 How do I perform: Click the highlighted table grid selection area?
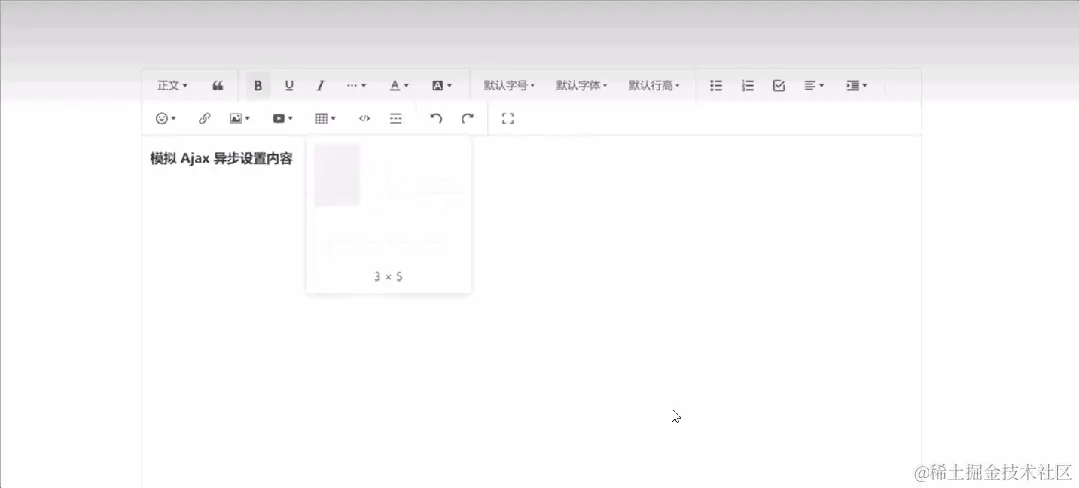click(337, 175)
